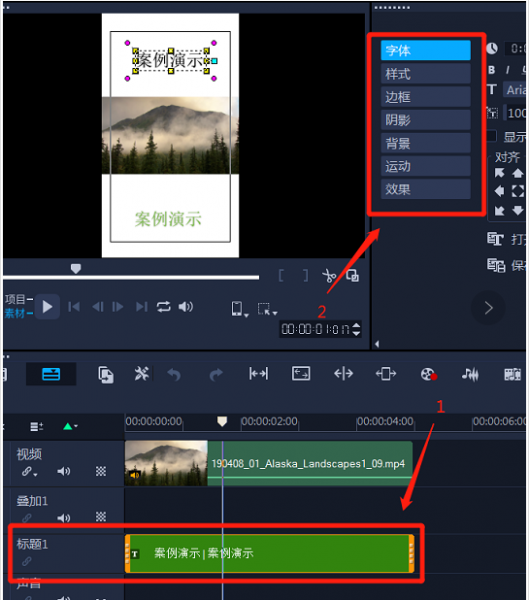Screen dimensions: 529x600
Task: Align title to the bottom-left
Action: 499,210
